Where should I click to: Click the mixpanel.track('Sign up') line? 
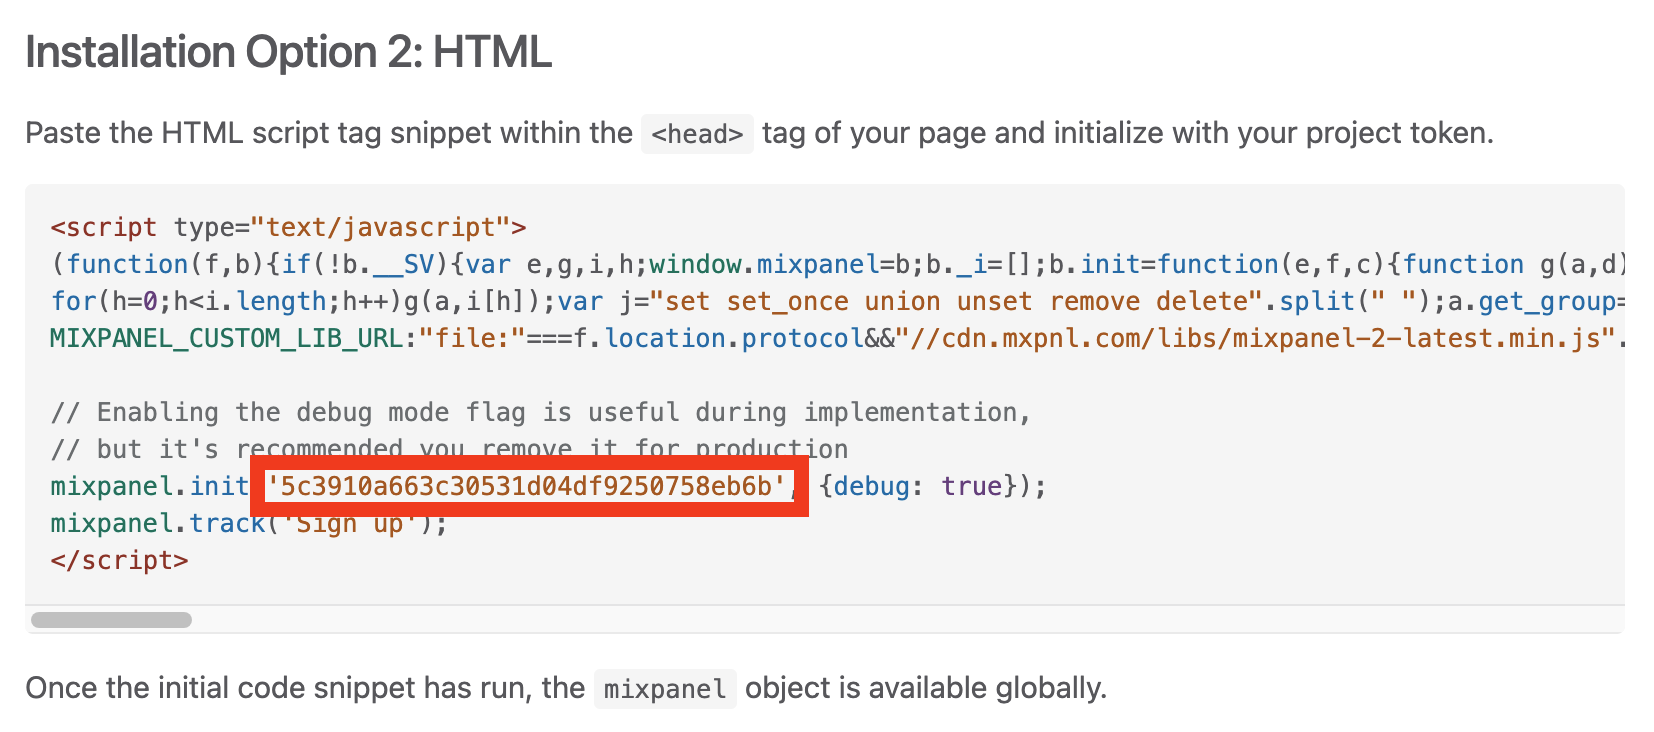coord(249,523)
